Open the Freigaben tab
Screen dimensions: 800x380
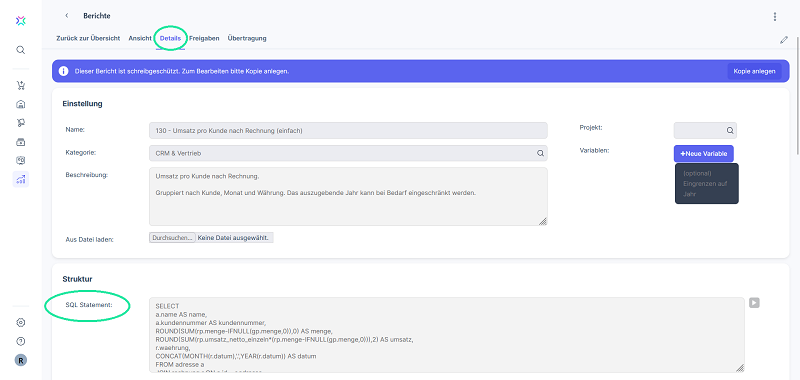204,38
